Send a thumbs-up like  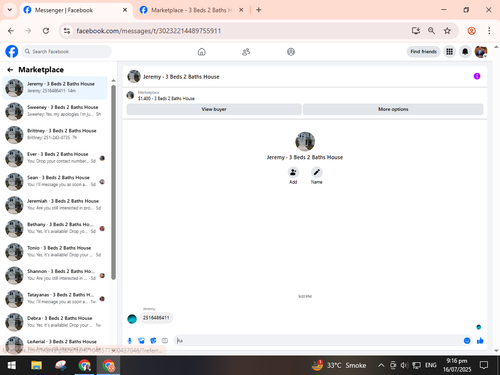(x=480, y=341)
